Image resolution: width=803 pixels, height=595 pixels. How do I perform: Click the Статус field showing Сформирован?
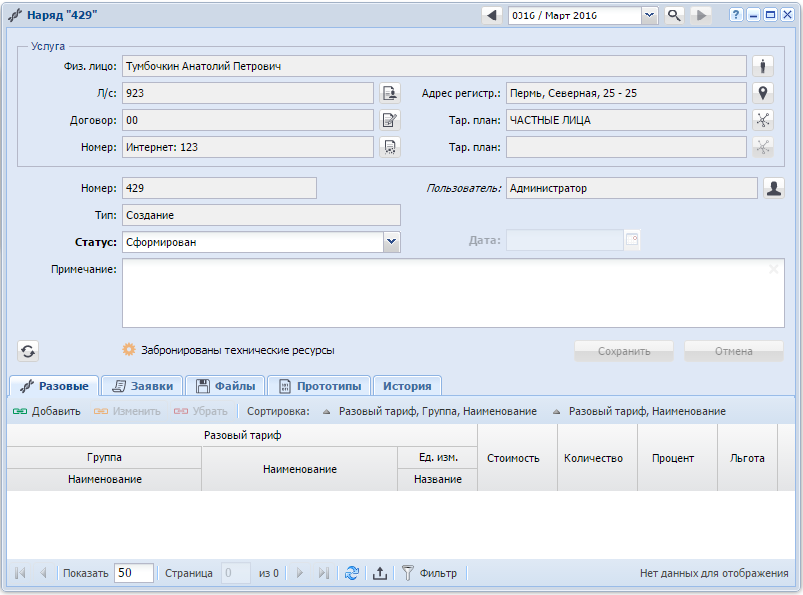point(253,242)
